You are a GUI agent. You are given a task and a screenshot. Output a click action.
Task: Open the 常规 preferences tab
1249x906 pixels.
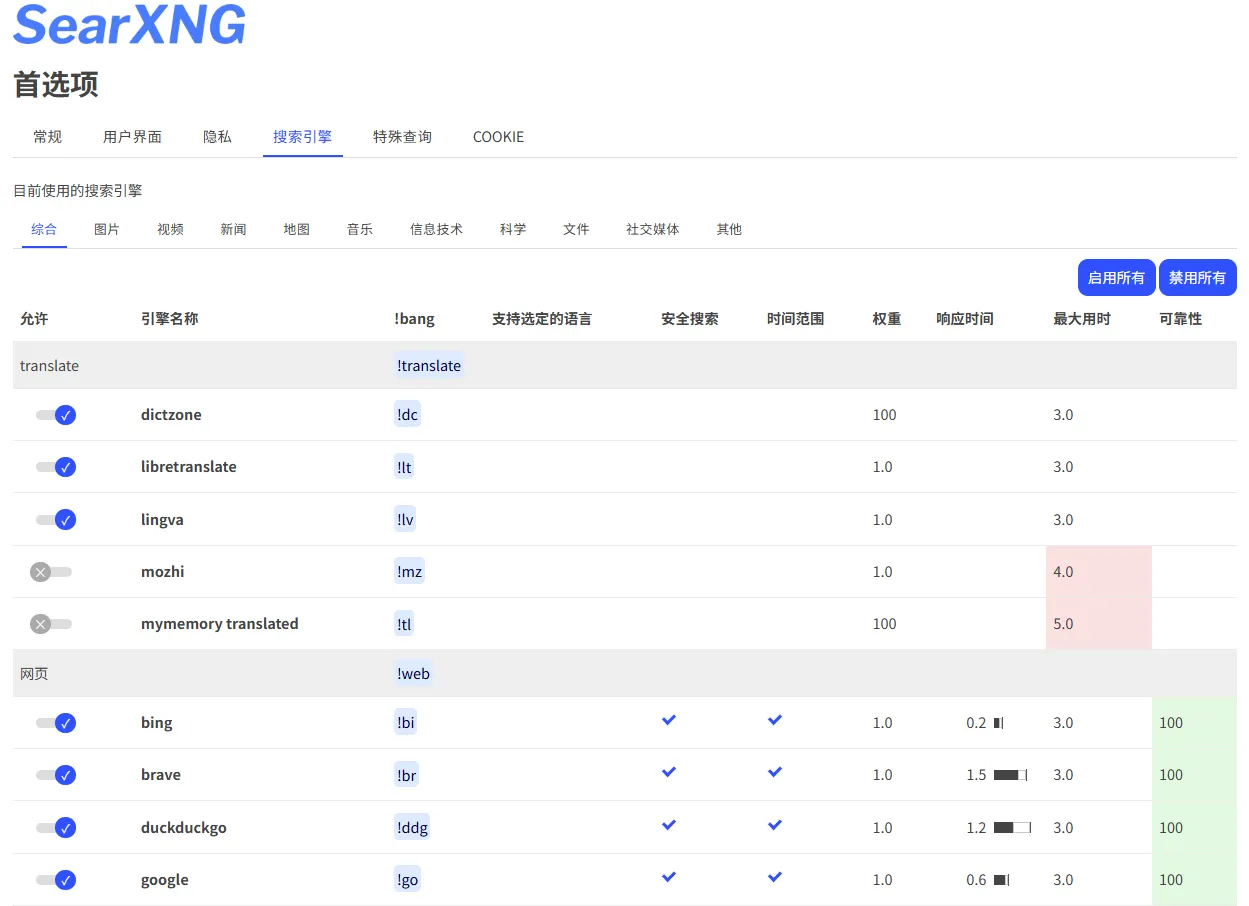48,137
